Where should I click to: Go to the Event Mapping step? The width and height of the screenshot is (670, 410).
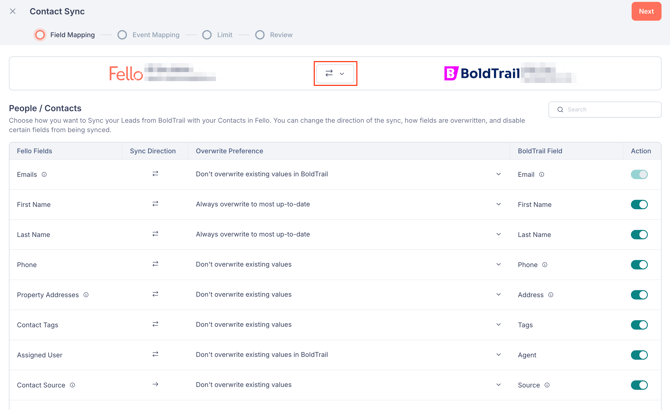pyautogui.click(x=148, y=35)
